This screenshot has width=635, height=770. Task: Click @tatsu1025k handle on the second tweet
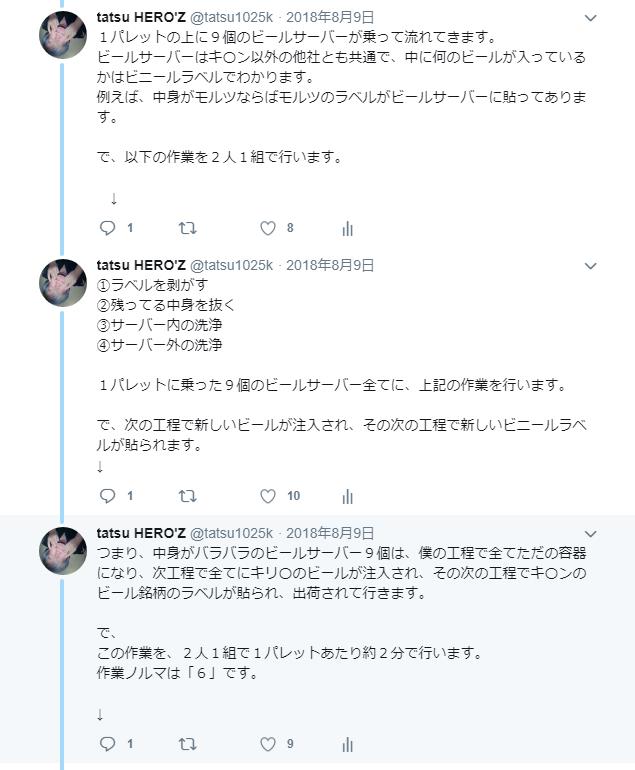[x=231, y=265]
